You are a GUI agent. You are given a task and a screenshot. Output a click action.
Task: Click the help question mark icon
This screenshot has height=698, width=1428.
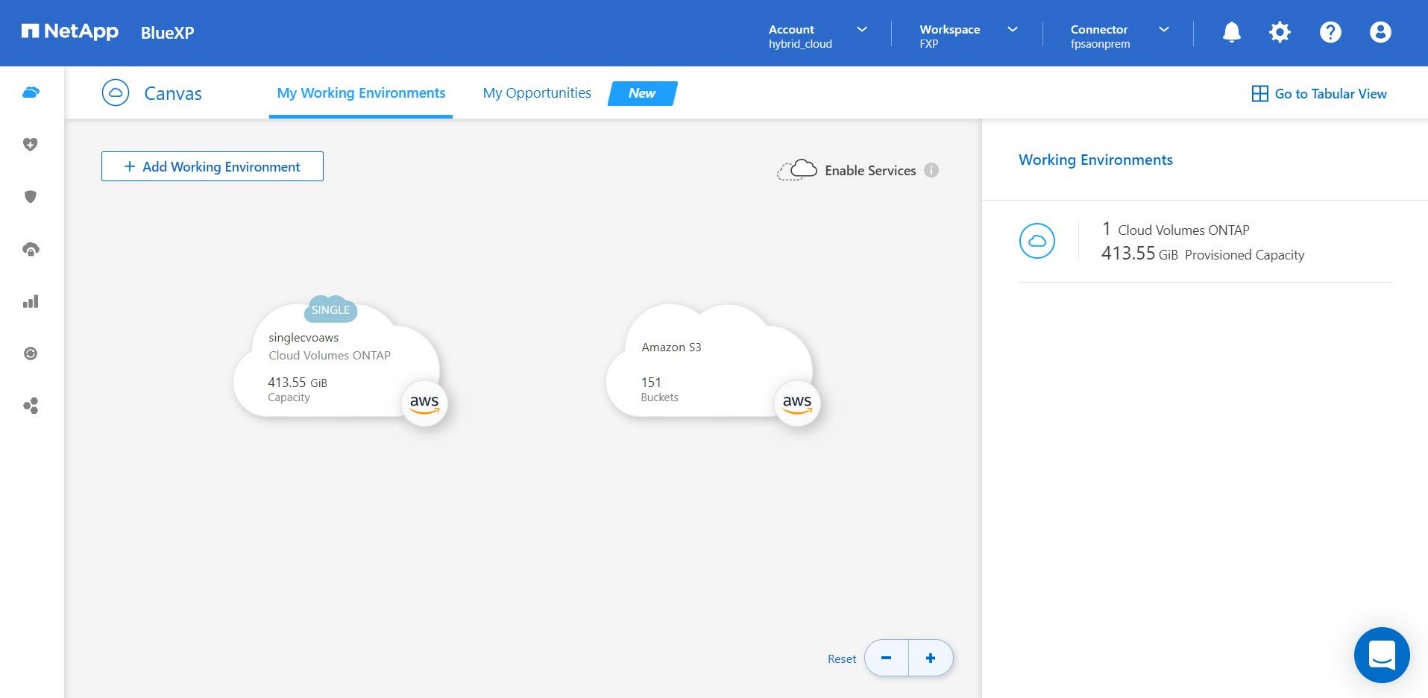click(1330, 32)
